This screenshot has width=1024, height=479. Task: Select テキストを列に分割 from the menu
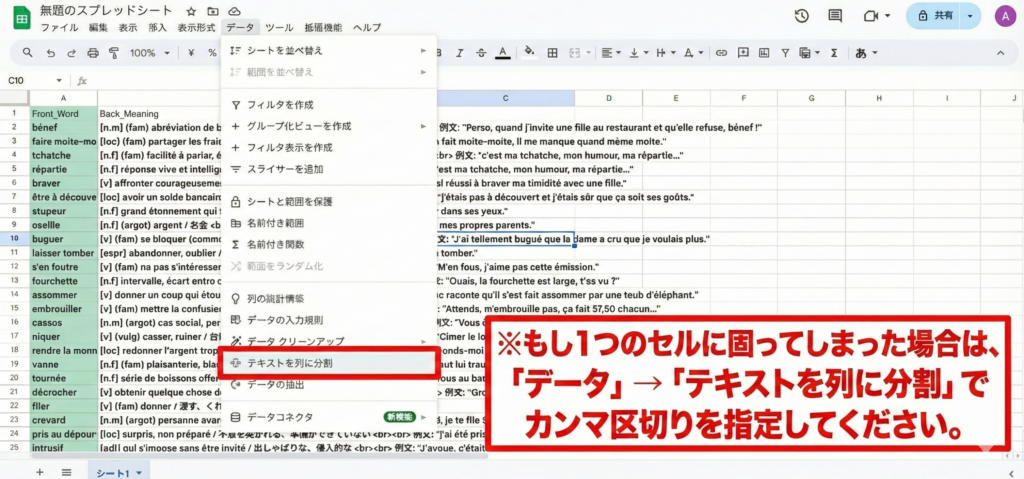point(289,363)
